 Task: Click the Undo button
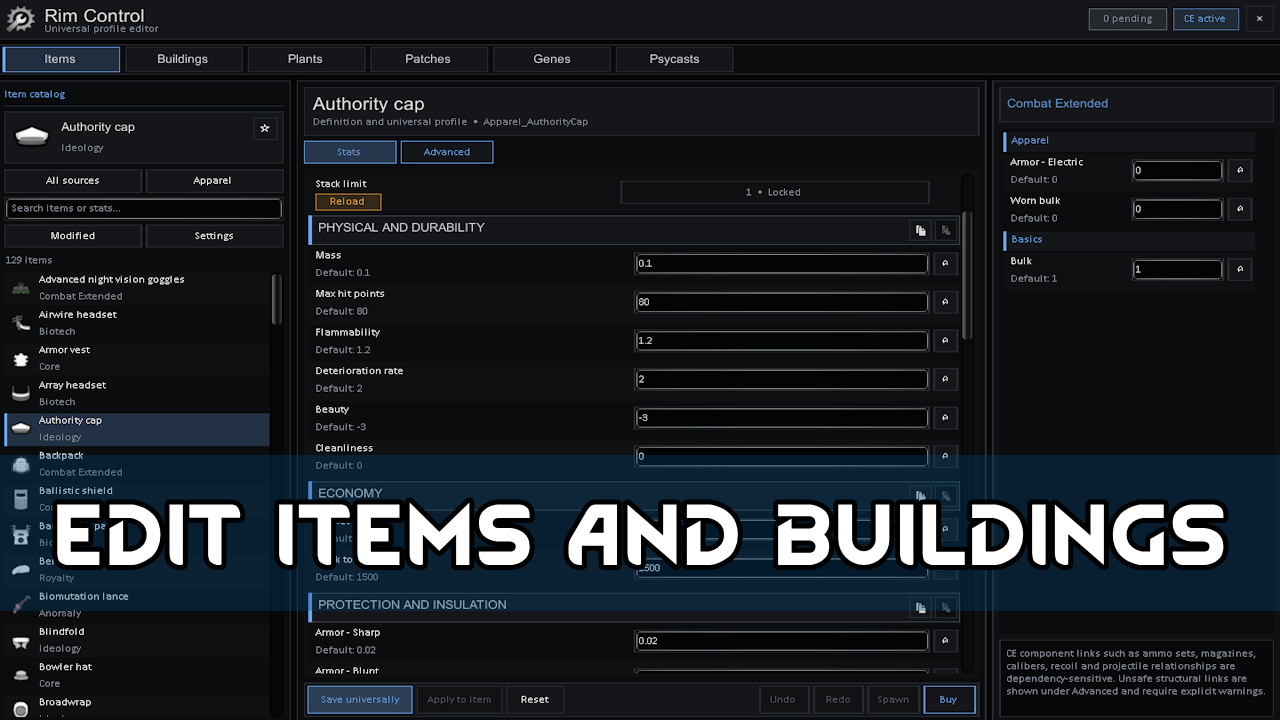[x=783, y=700]
